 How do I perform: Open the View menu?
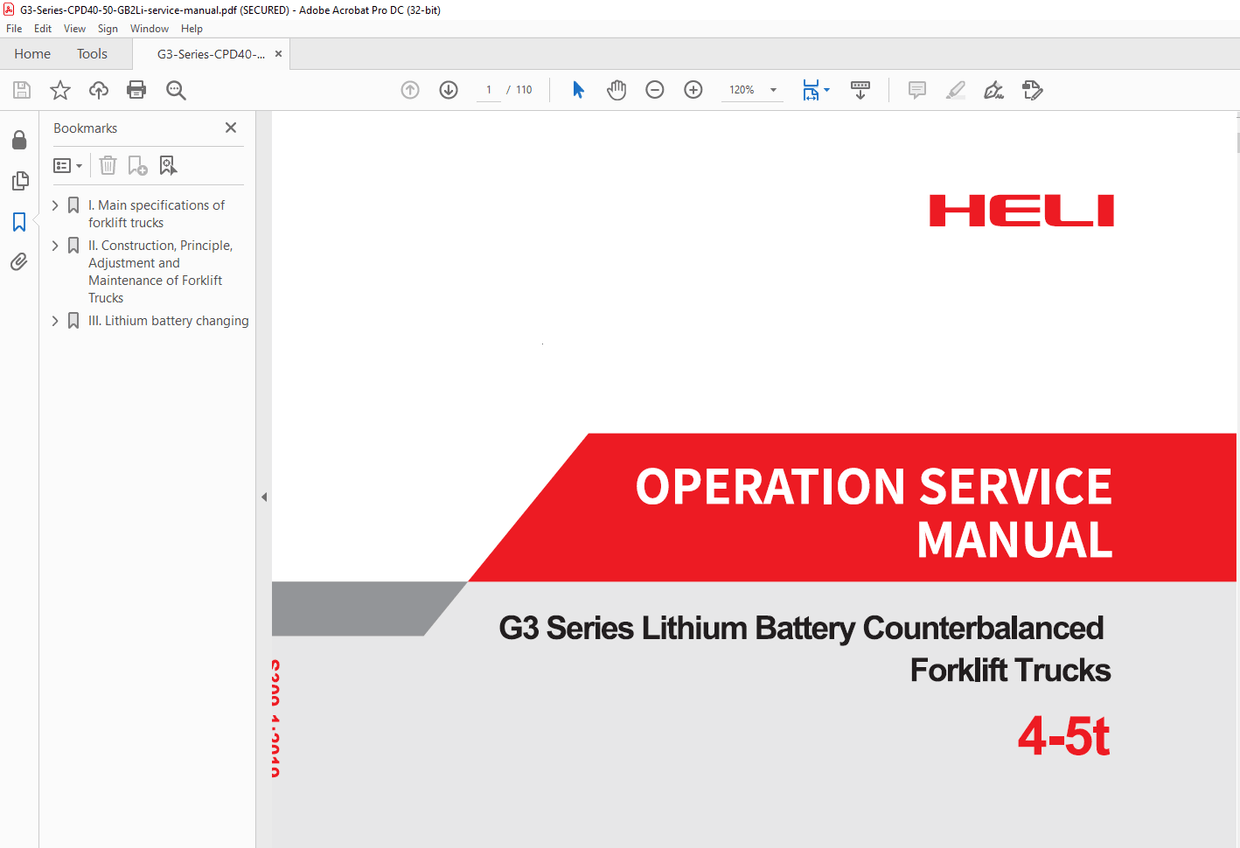pyautogui.click(x=74, y=28)
